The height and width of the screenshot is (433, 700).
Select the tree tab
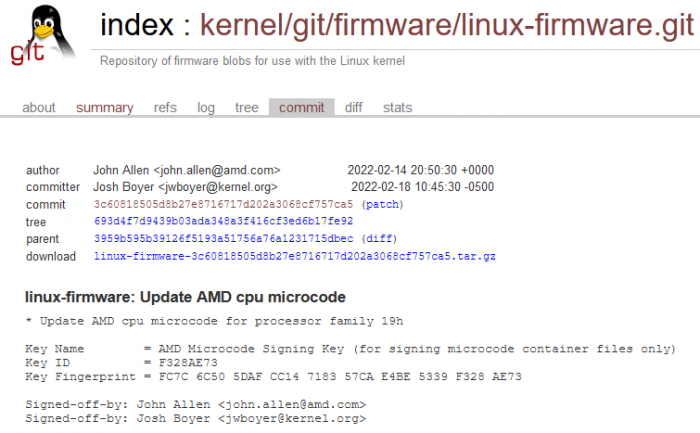click(246, 108)
